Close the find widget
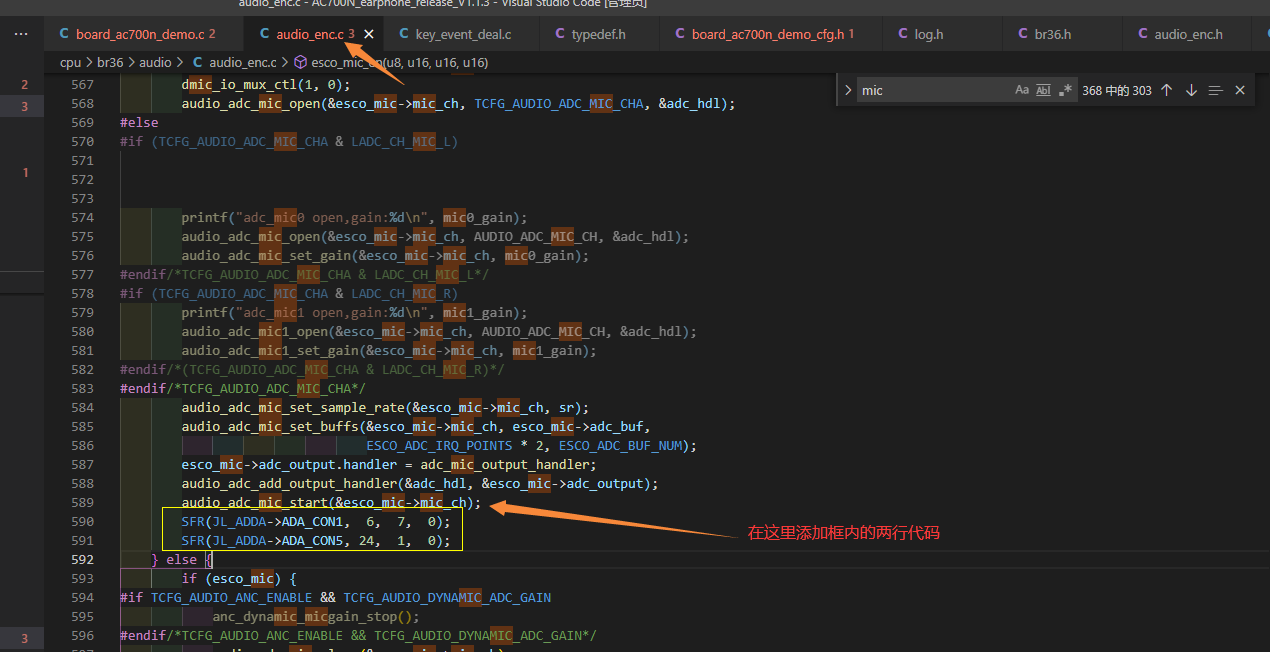This screenshot has height=652, width=1270. (1240, 90)
